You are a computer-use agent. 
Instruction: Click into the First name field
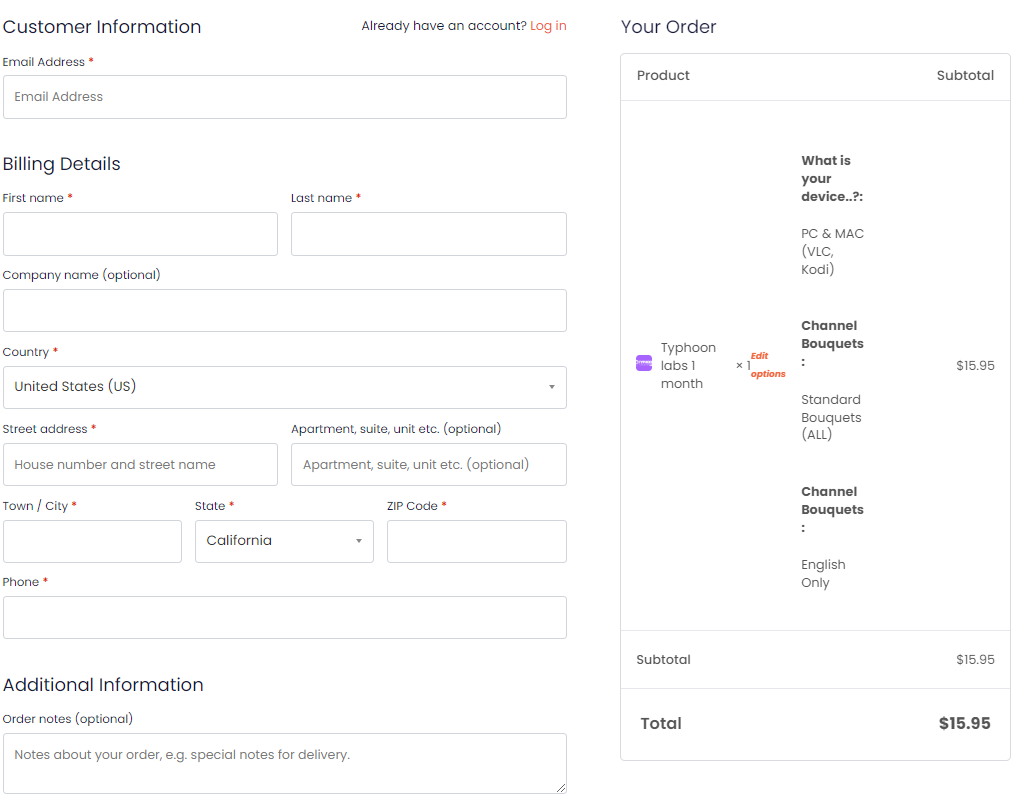point(140,234)
